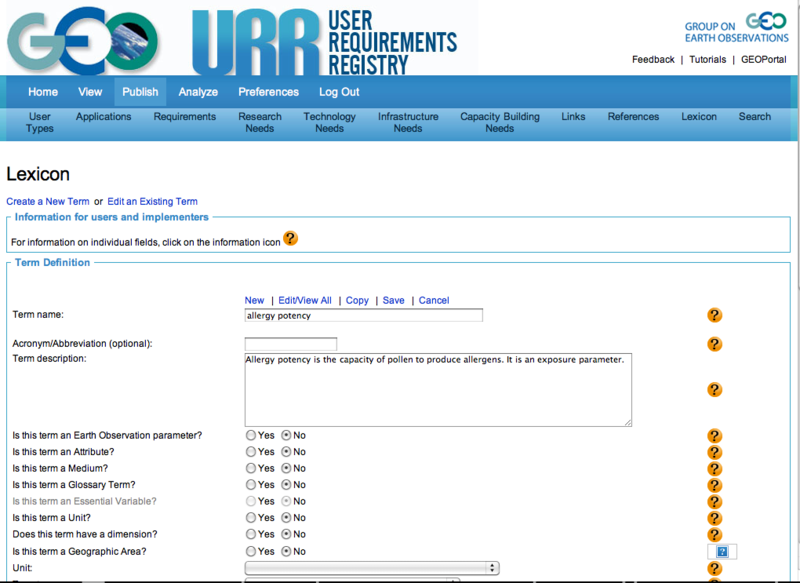
Task: Click help icon next to Term name
Action: coord(714,315)
